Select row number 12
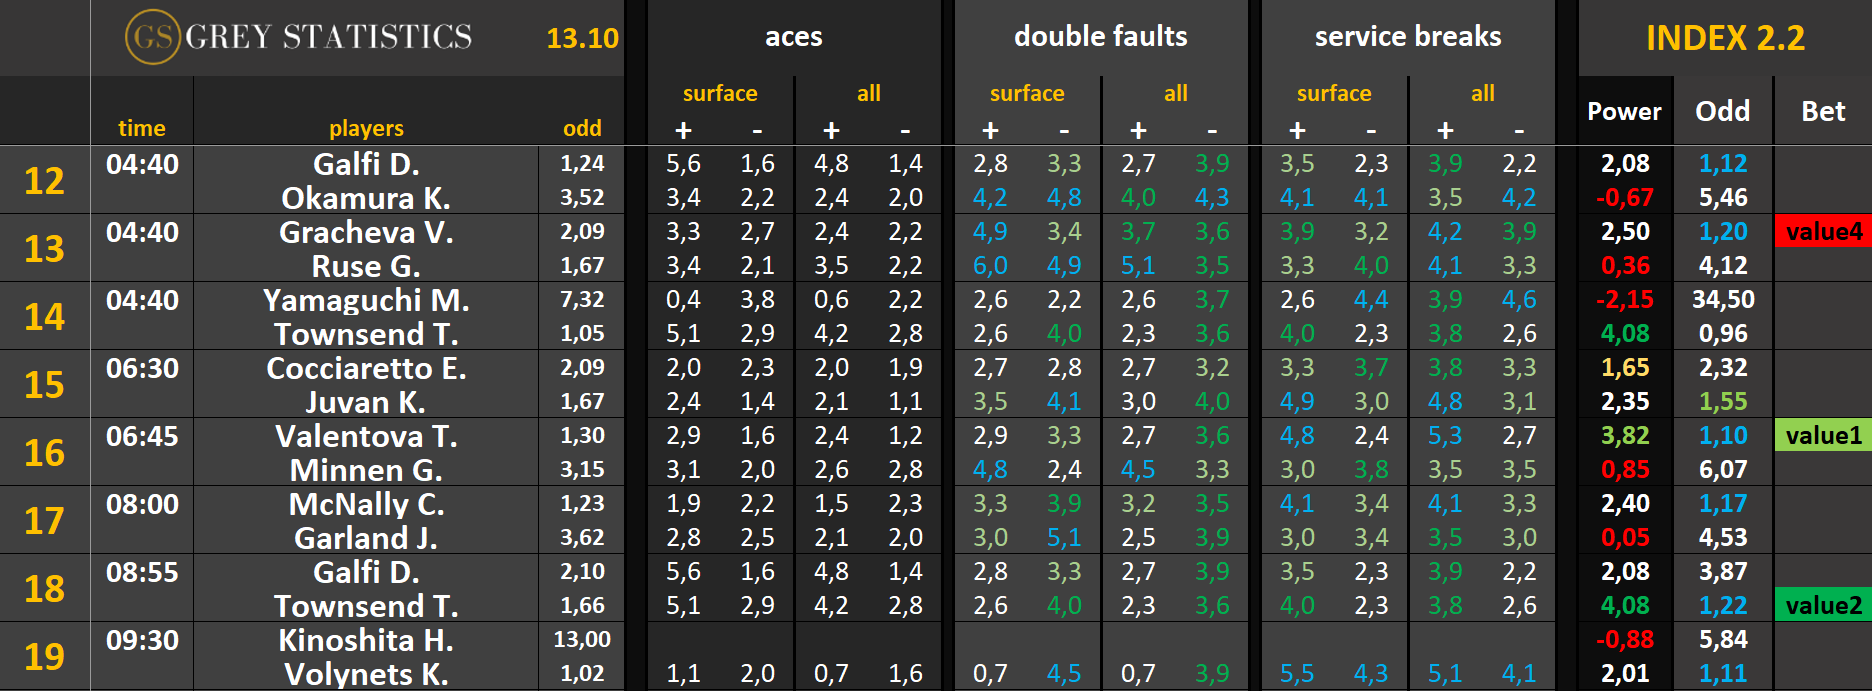Viewport: 1872px width, 691px height. (44, 181)
